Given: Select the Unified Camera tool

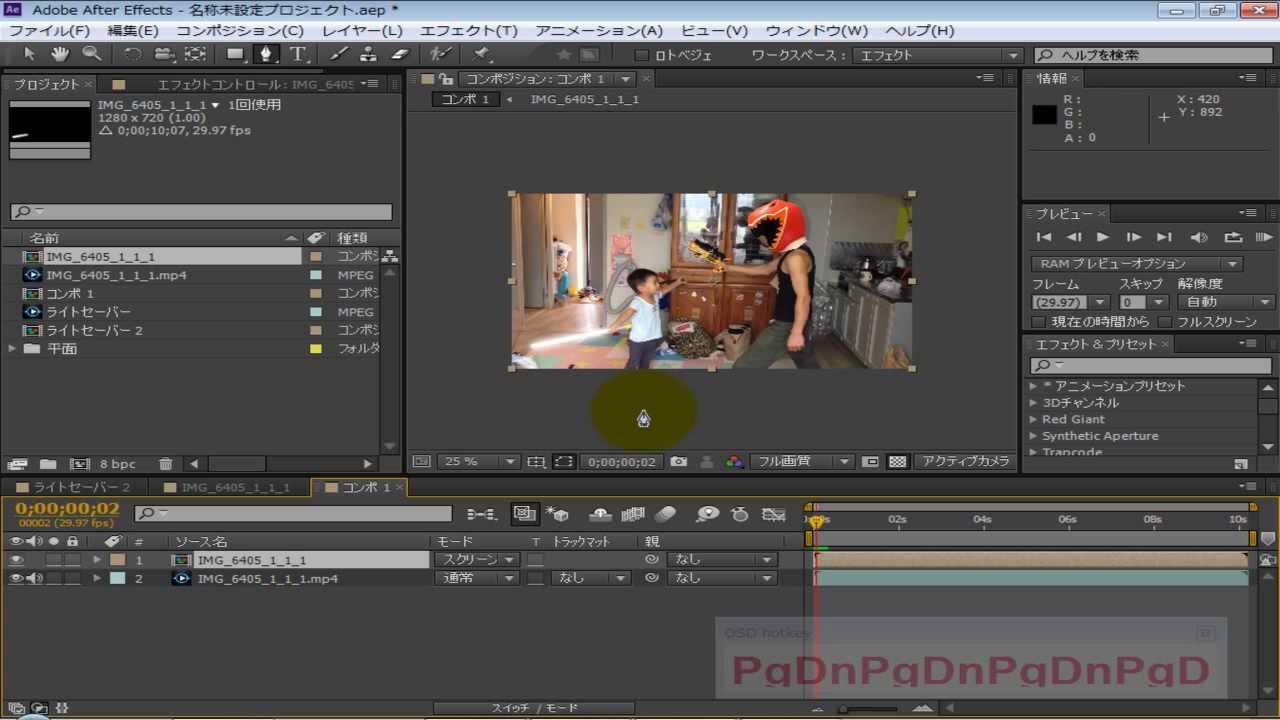Looking at the screenshot, I should point(164,54).
